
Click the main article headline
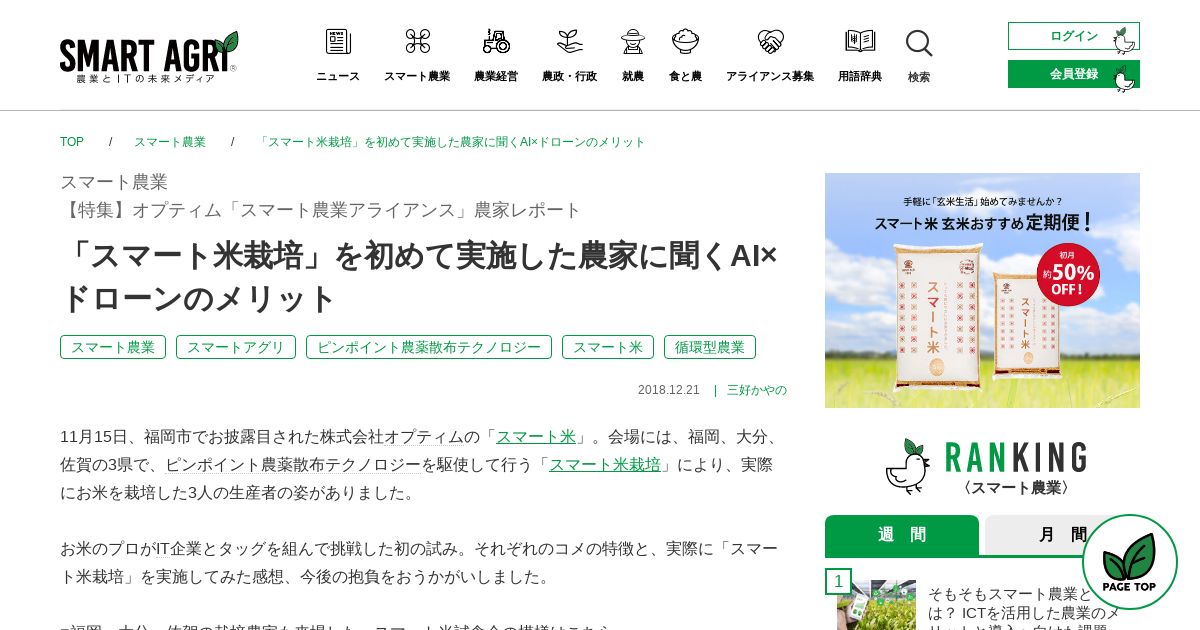click(x=419, y=277)
